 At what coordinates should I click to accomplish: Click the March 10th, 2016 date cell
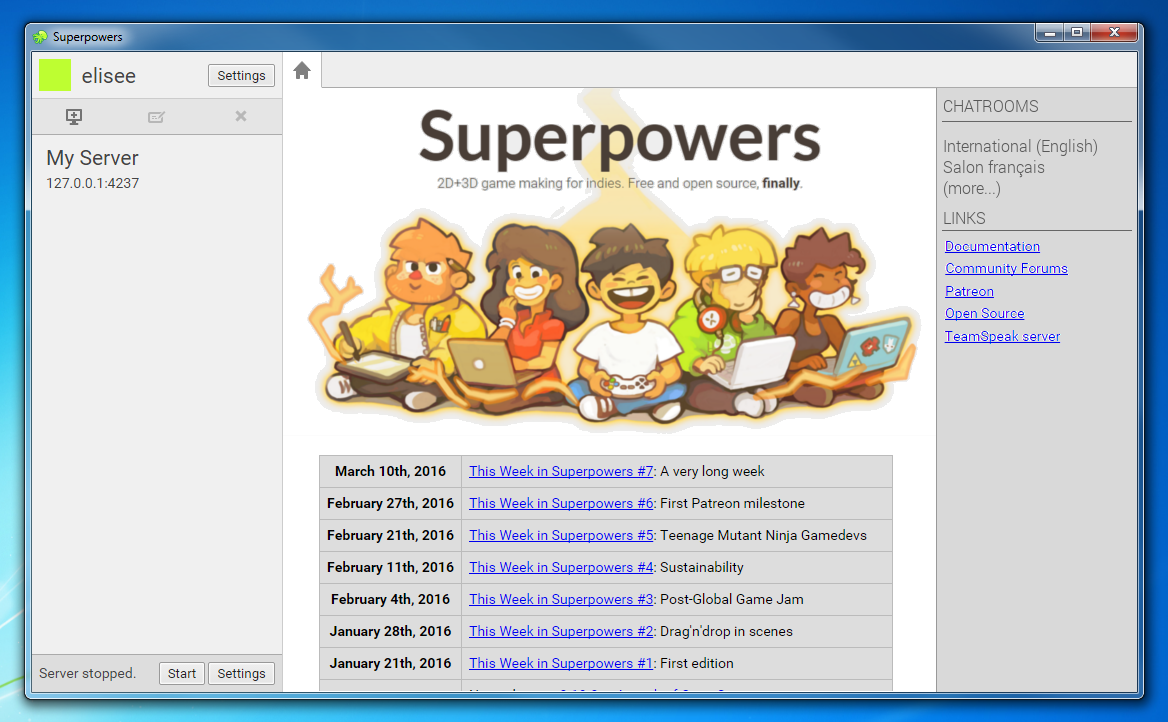tap(390, 472)
